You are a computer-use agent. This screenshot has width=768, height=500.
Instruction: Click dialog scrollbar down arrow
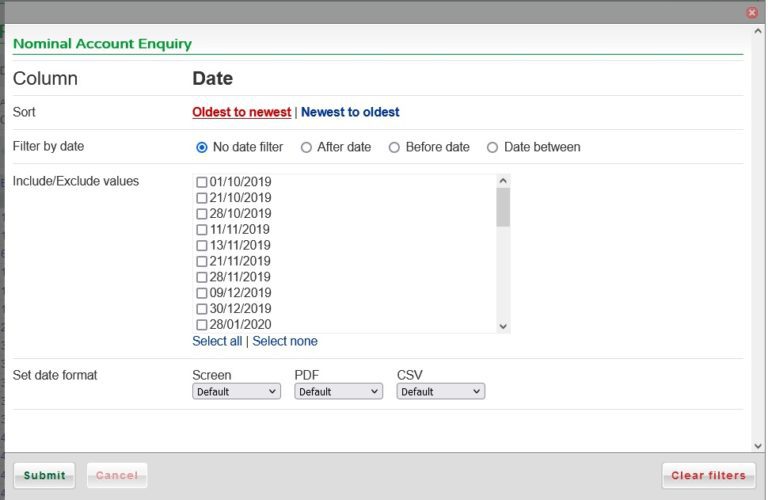click(x=758, y=446)
